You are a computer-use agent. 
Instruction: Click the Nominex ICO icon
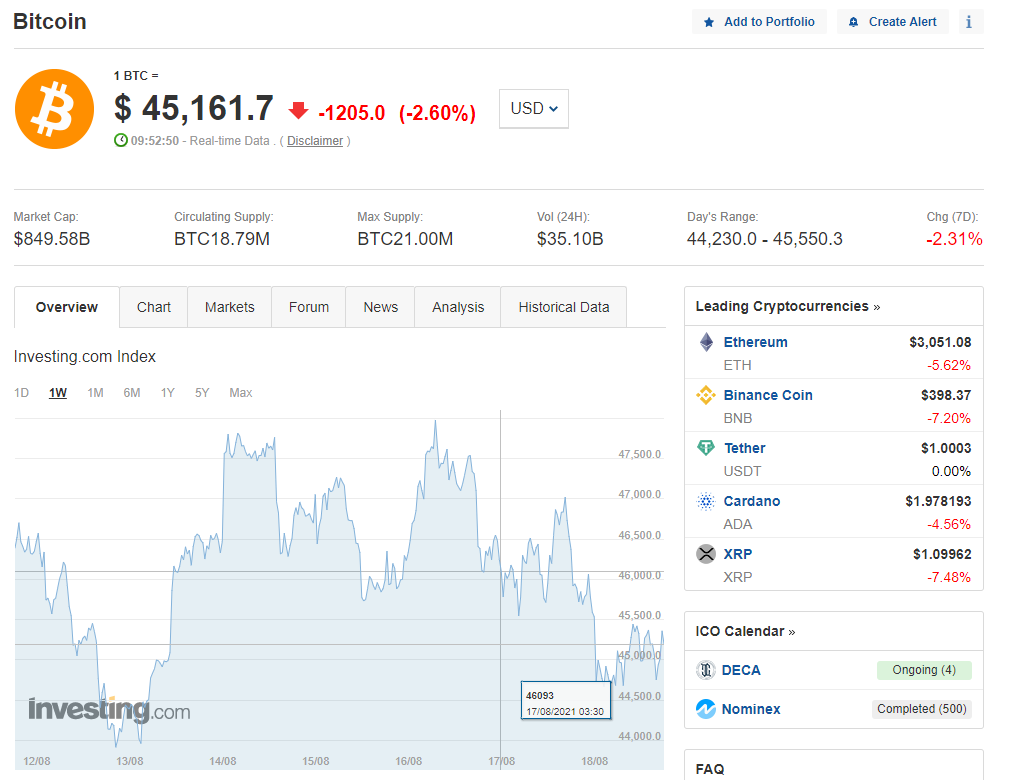click(706, 709)
